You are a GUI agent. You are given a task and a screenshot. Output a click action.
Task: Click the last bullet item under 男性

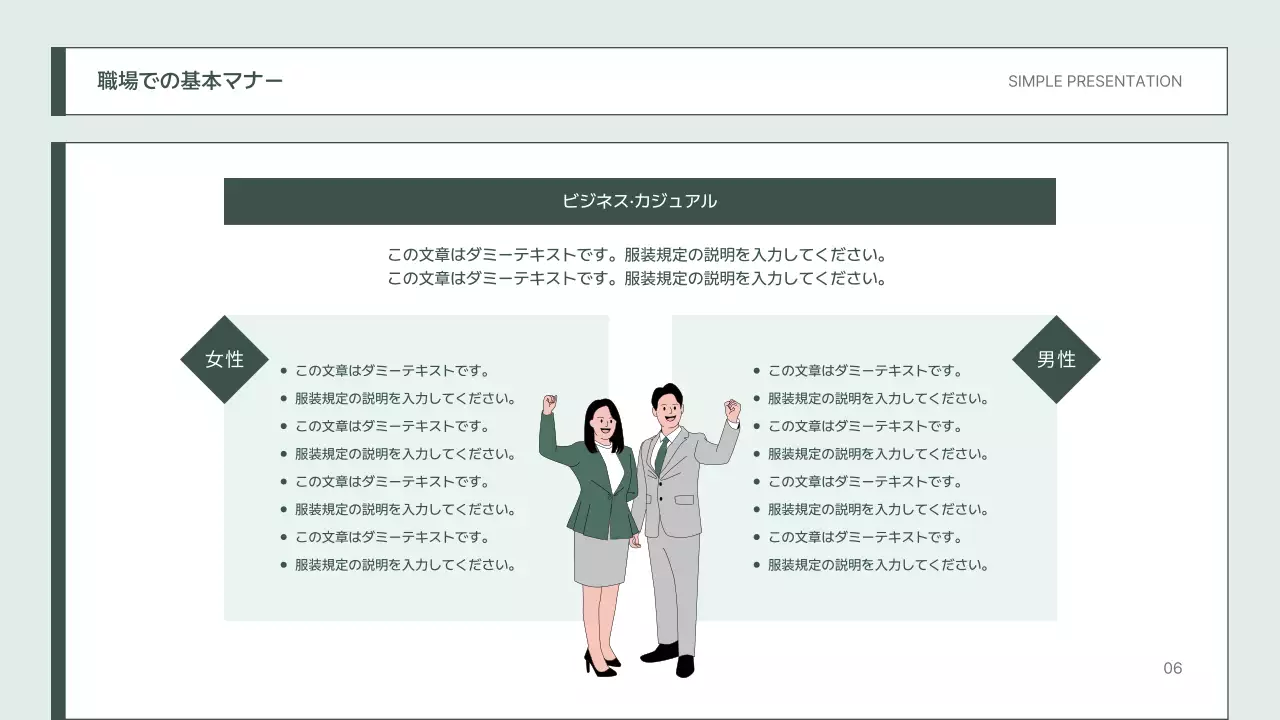[876, 564]
